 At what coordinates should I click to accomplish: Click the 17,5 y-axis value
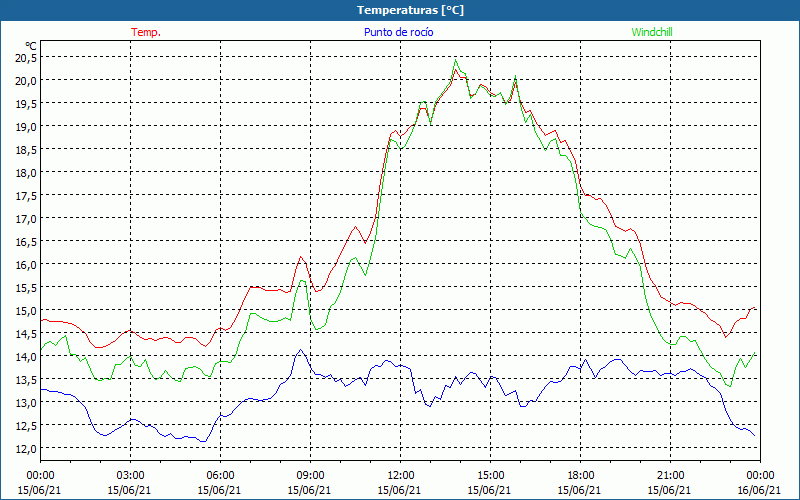(26, 195)
